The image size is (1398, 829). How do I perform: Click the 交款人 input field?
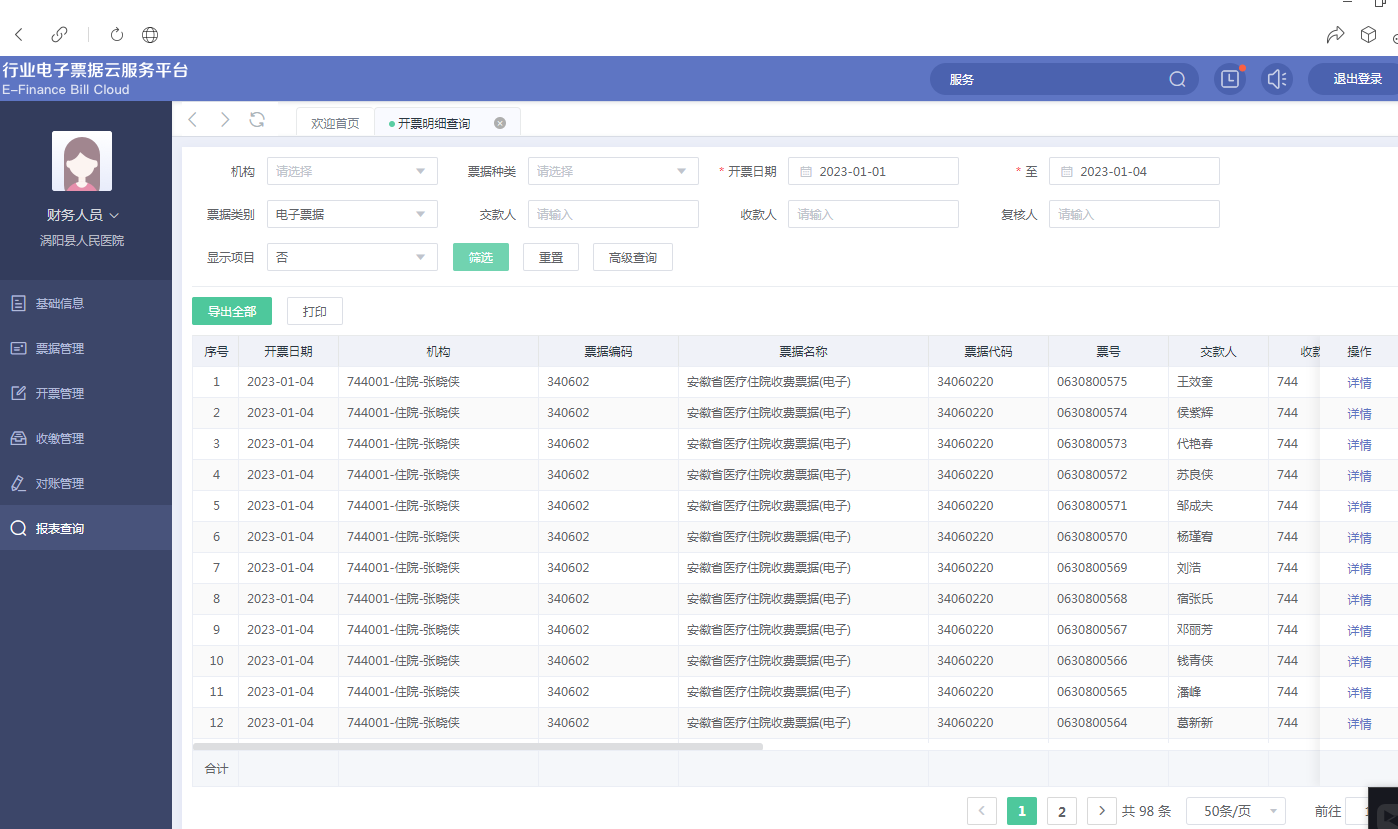pos(613,214)
